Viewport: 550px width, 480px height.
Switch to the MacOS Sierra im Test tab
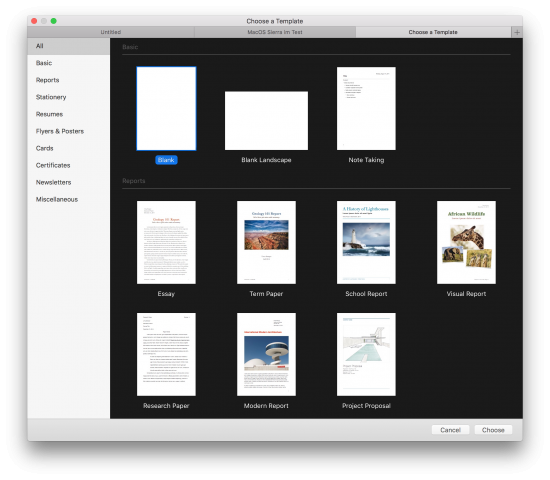pyautogui.click(x=275, y=32)
